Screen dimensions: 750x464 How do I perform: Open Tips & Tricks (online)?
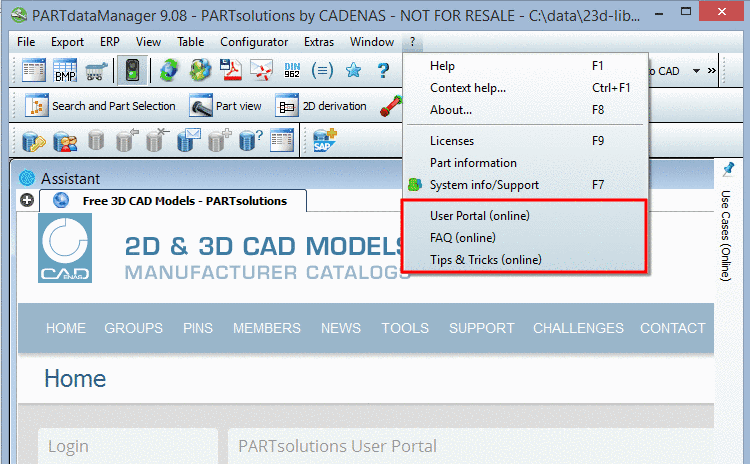[x=525, y=260]
